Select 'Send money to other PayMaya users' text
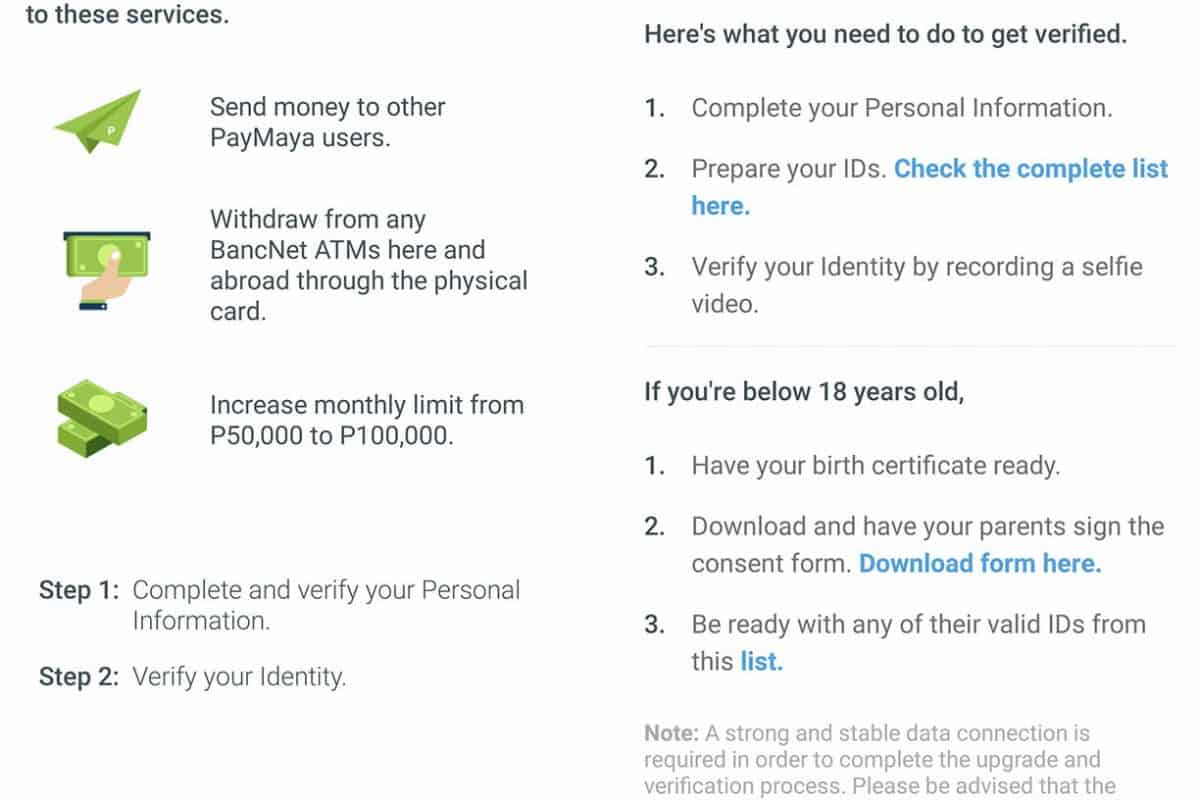1200x800 pixels. (327, 122)
